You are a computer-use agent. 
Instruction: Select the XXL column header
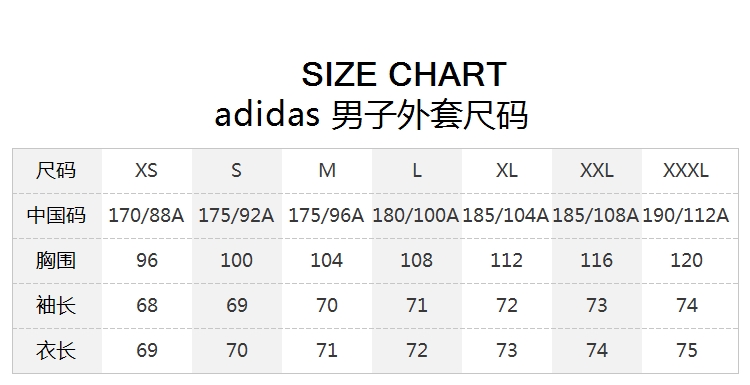[x=596, y=170]
